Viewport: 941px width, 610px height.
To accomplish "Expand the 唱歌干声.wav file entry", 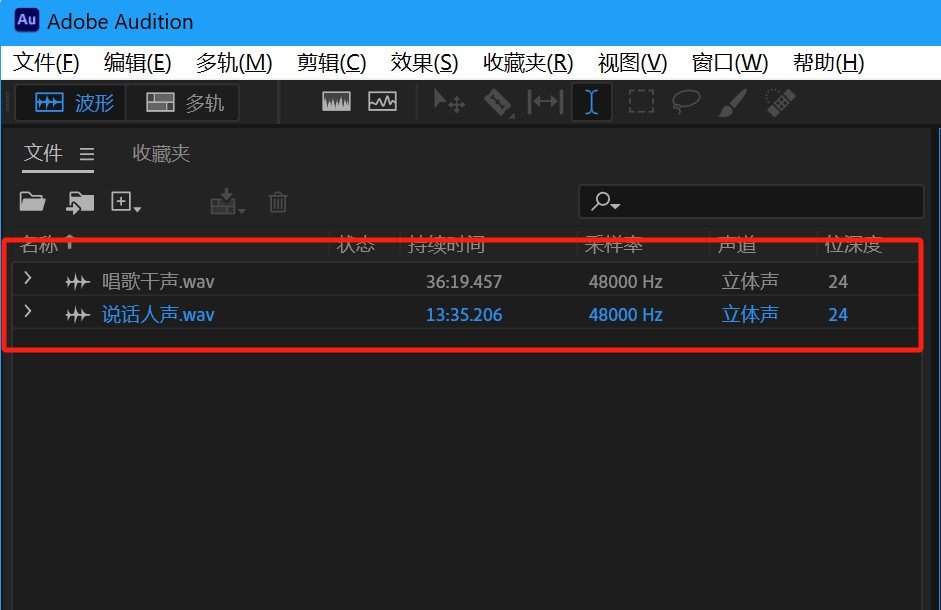I will click(x=28, y=280).
